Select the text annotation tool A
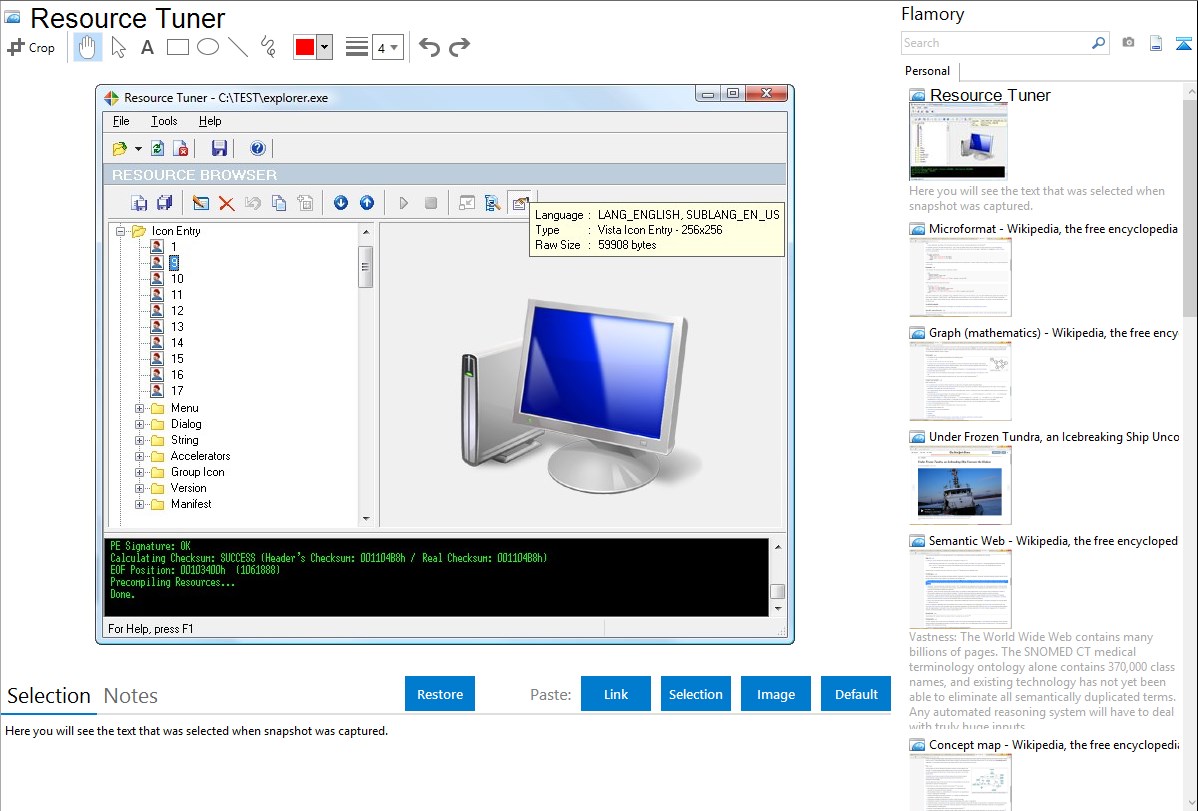This screenshot has height=811, width=1198. (147, 47)
